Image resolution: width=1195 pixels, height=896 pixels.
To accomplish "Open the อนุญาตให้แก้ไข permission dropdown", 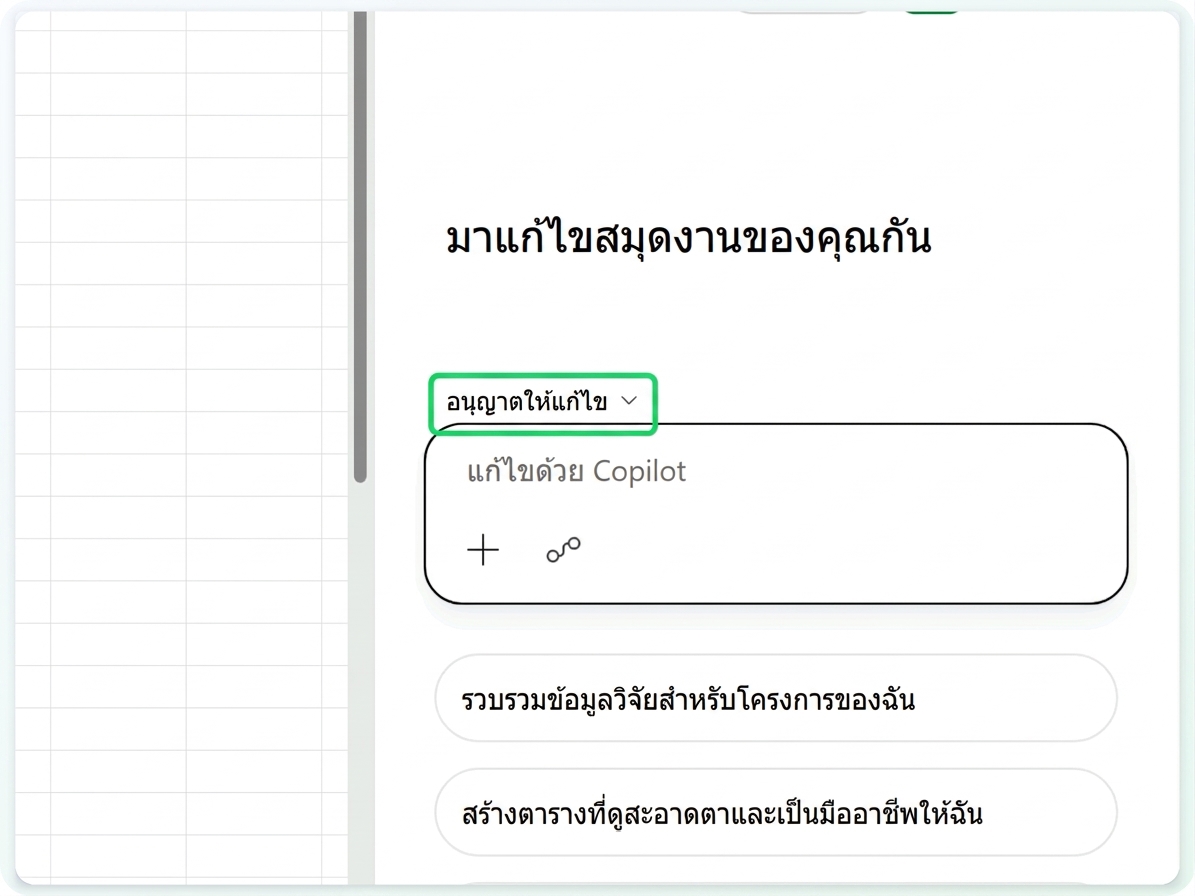I will pos(542,402).
